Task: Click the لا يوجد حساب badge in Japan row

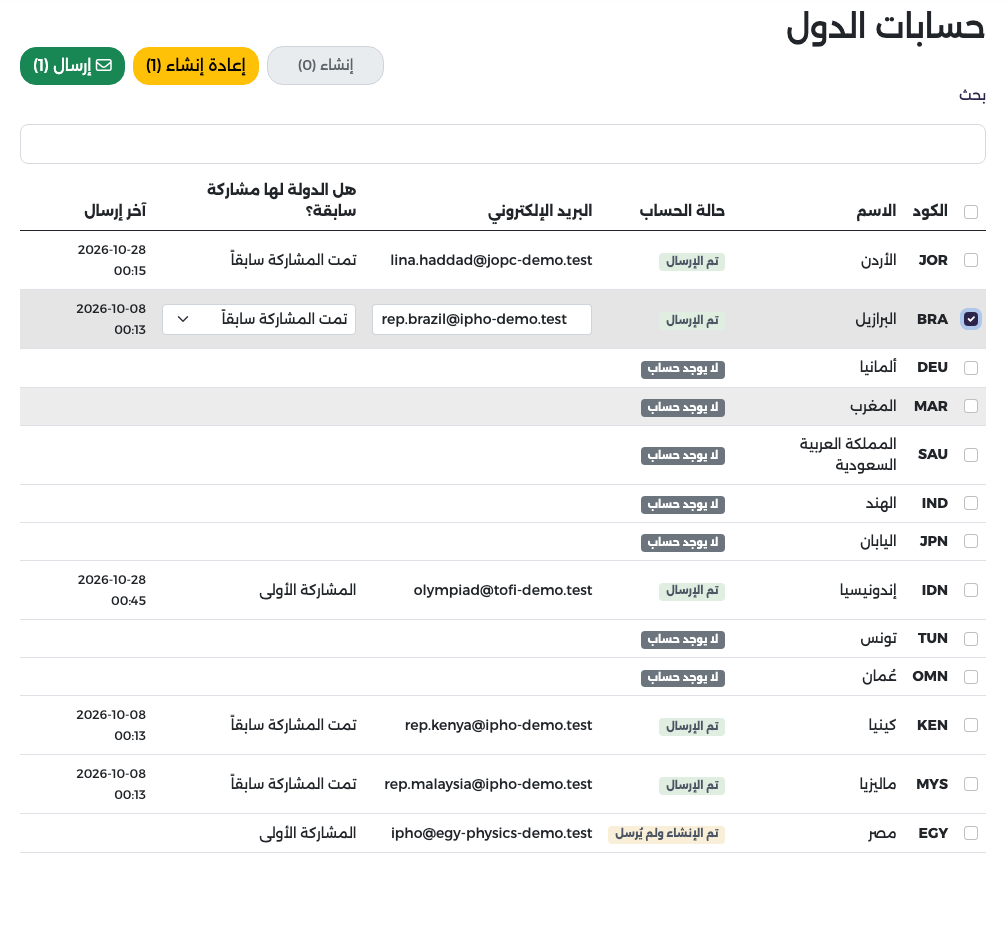Action: click(683, 543)
